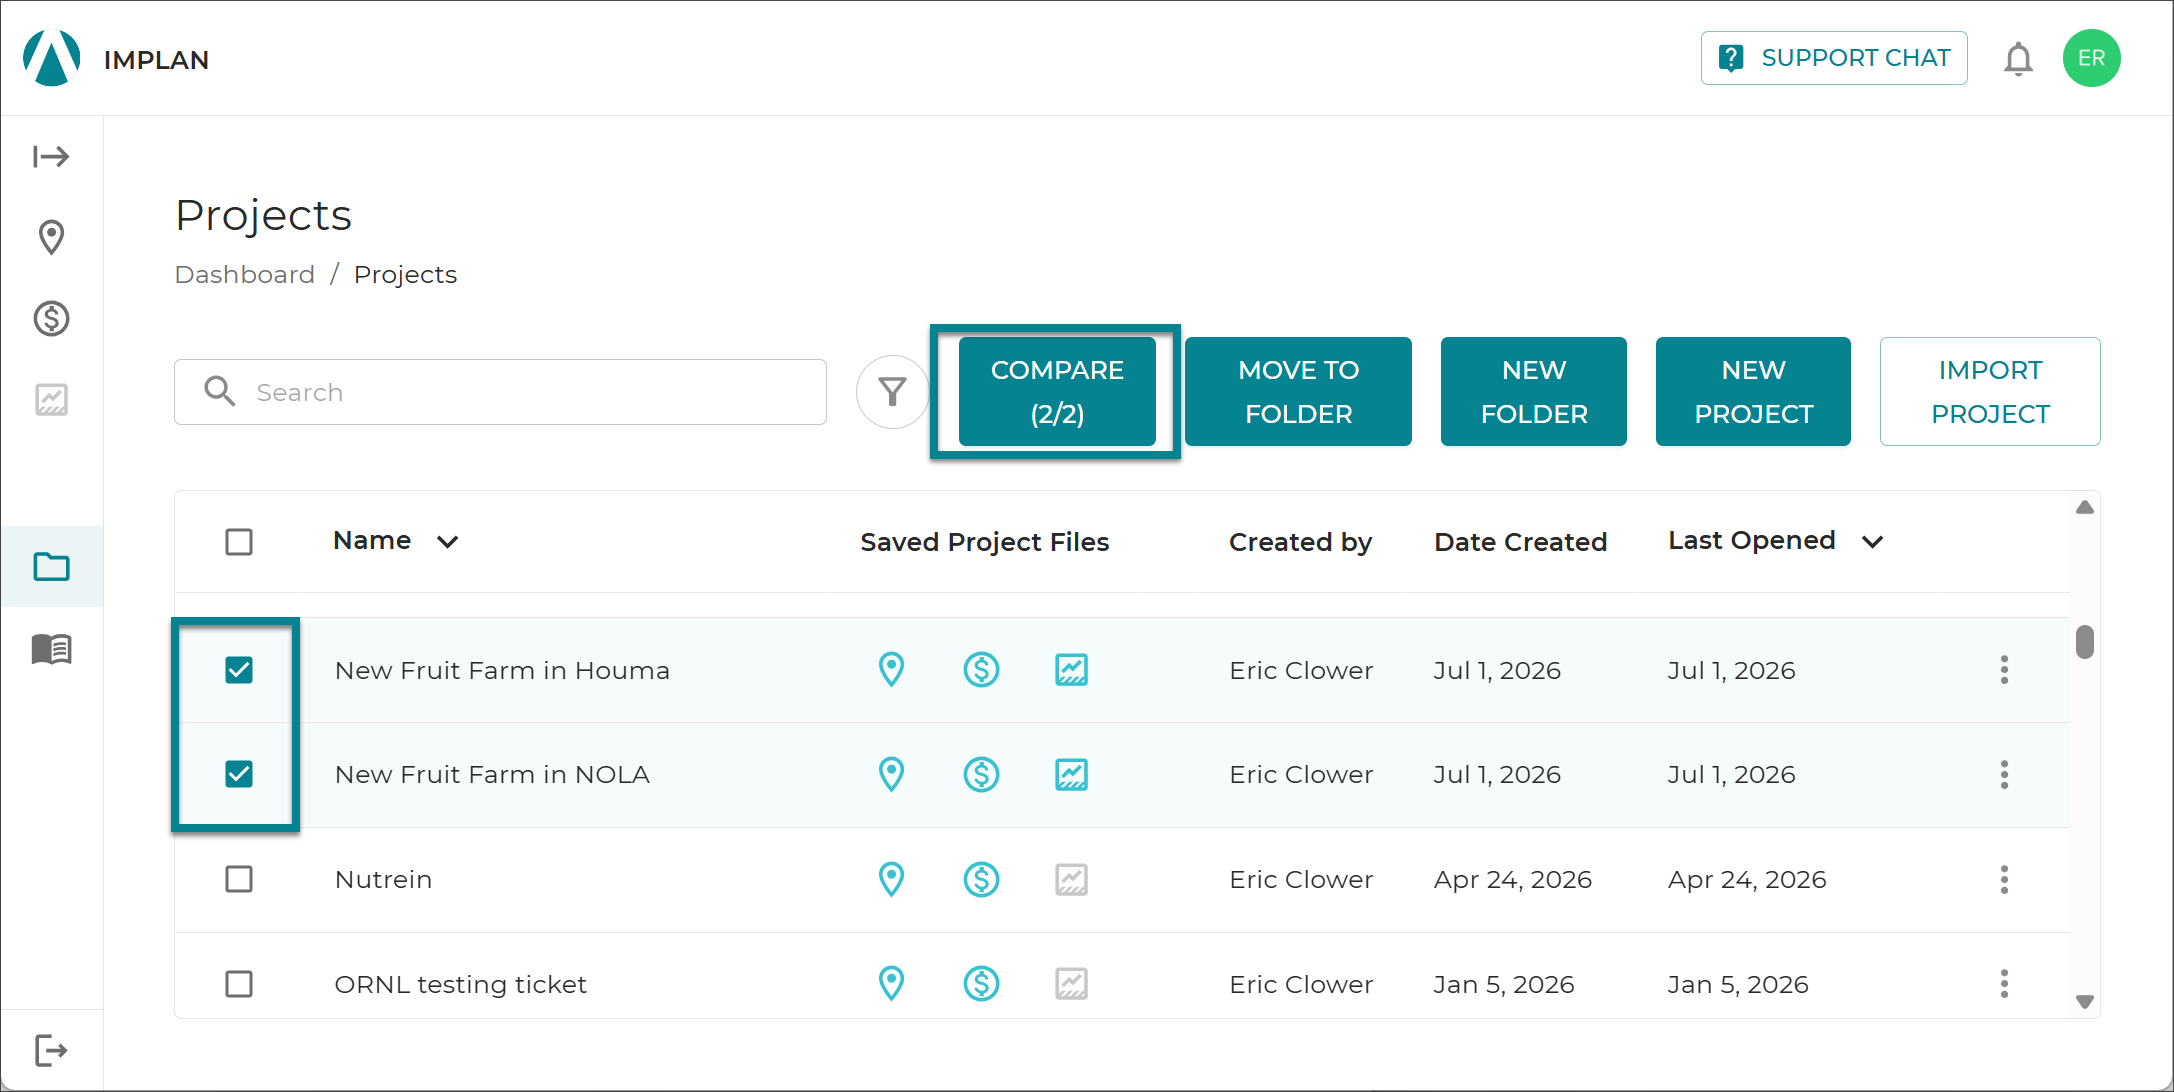The height and width of the screenshot is (1092, 2174).
Task: Open options menu for ORNL testing ticket
Action: click(x=2004, y=984)
